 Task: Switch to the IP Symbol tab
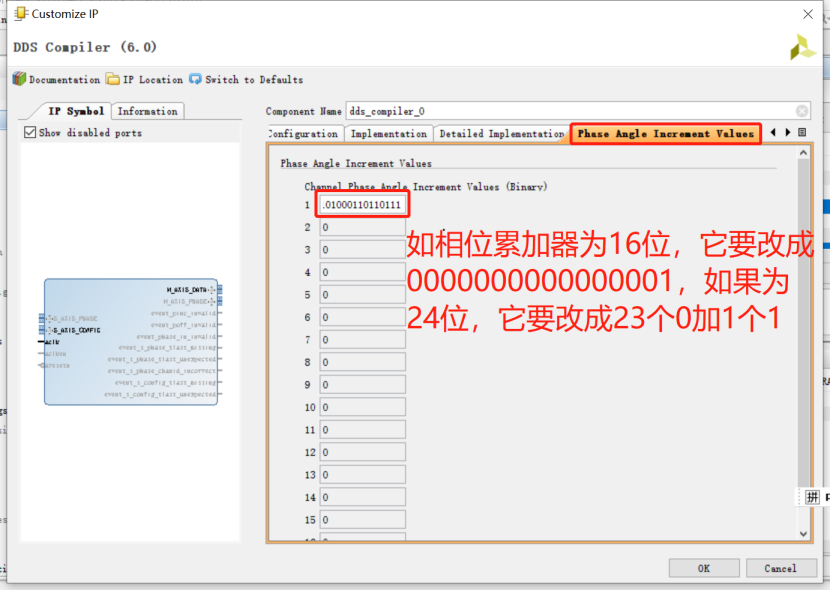(76, 111)
